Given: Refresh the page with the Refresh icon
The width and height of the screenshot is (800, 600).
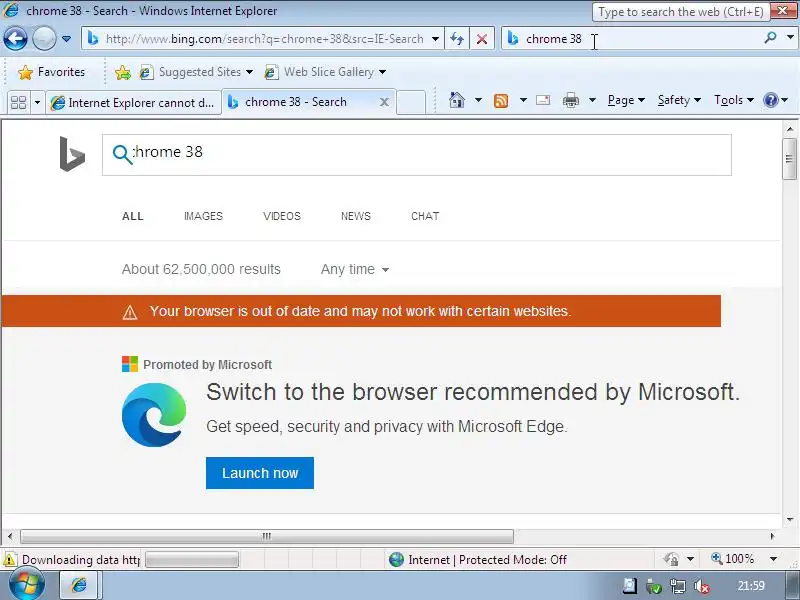Looking at the screenshot, I should click(x=457, y=39).
